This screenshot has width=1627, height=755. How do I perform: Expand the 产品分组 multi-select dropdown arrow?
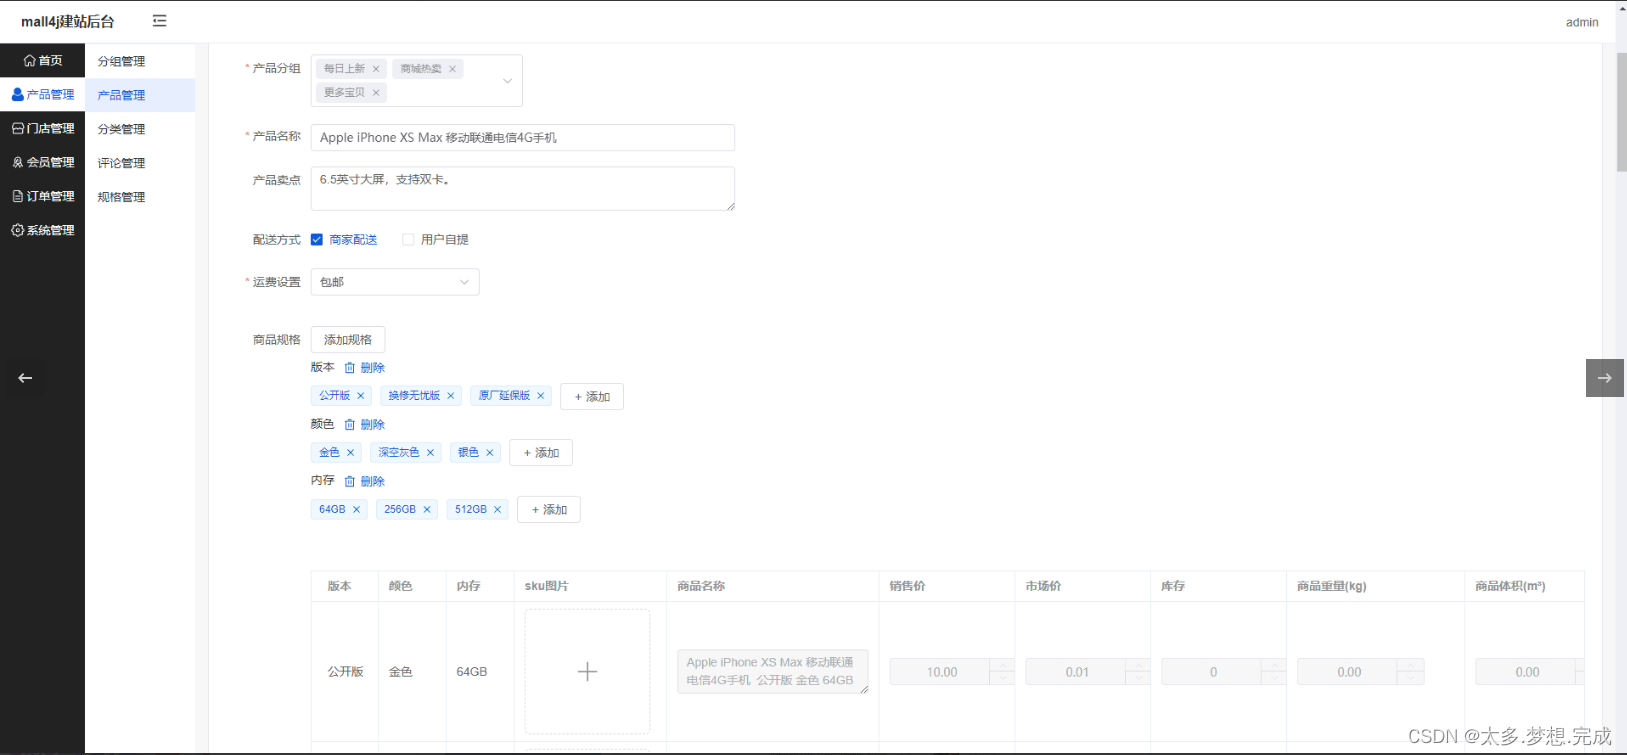click(x=507, y=81)
